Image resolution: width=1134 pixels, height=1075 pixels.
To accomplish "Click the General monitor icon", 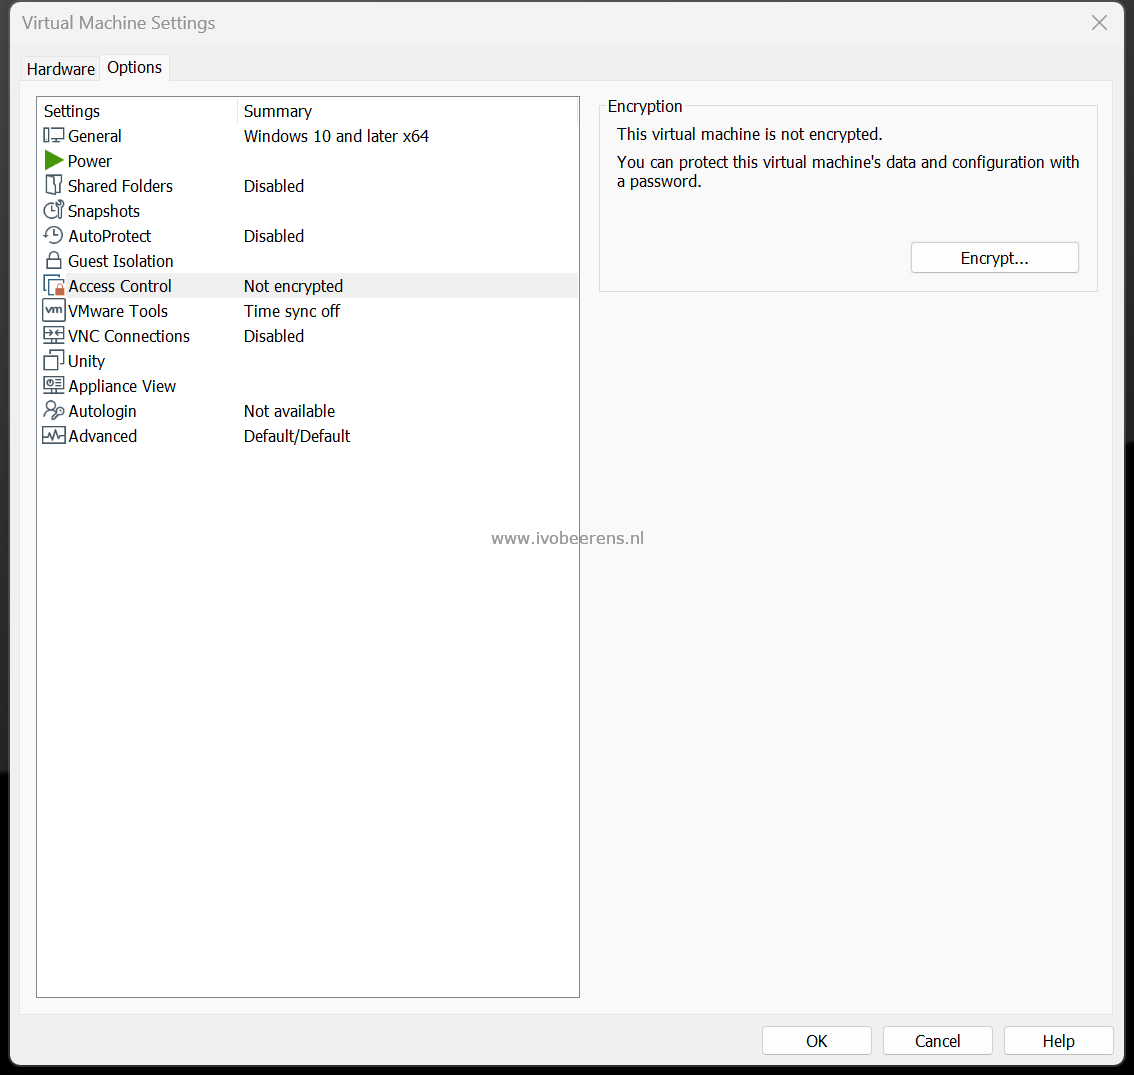I will pyautogui.click(x=54, y=135).
